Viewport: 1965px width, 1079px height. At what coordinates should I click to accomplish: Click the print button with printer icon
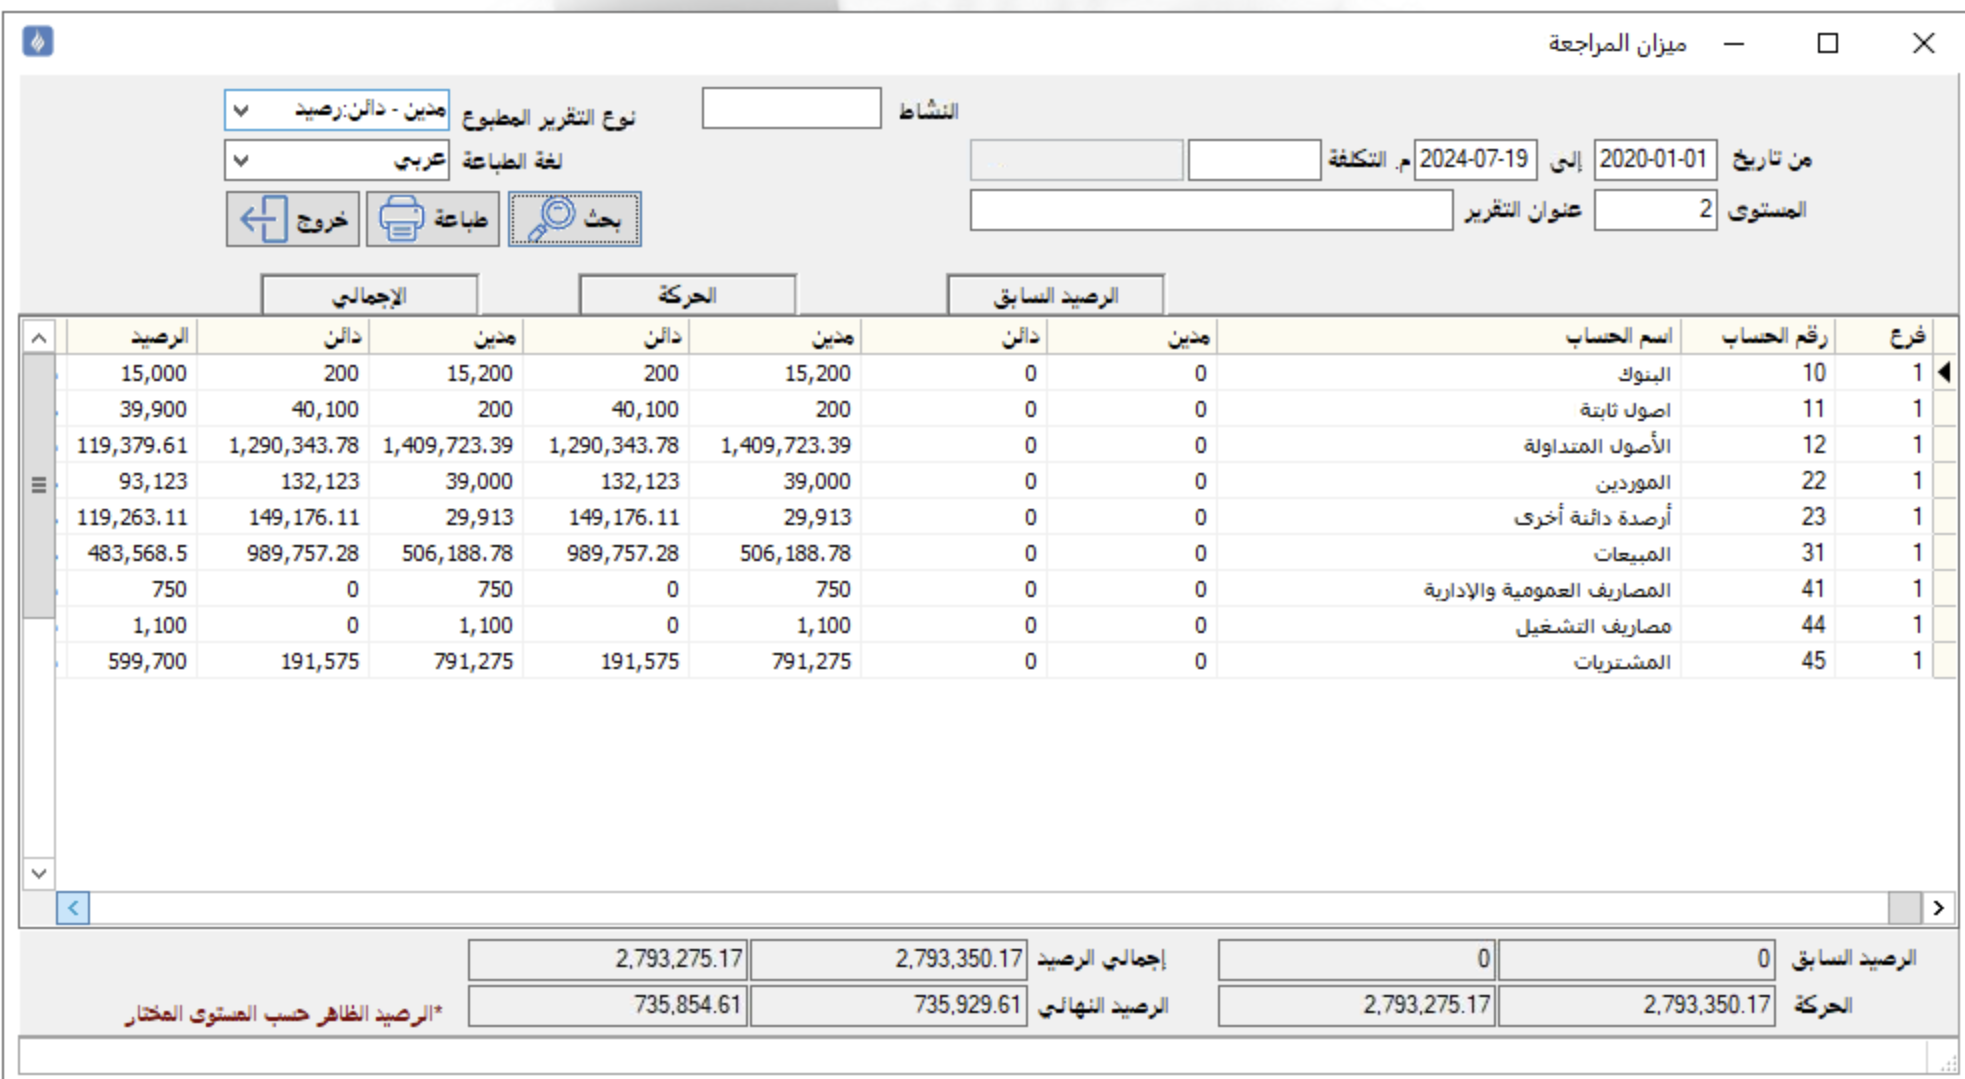coord(432,219)
